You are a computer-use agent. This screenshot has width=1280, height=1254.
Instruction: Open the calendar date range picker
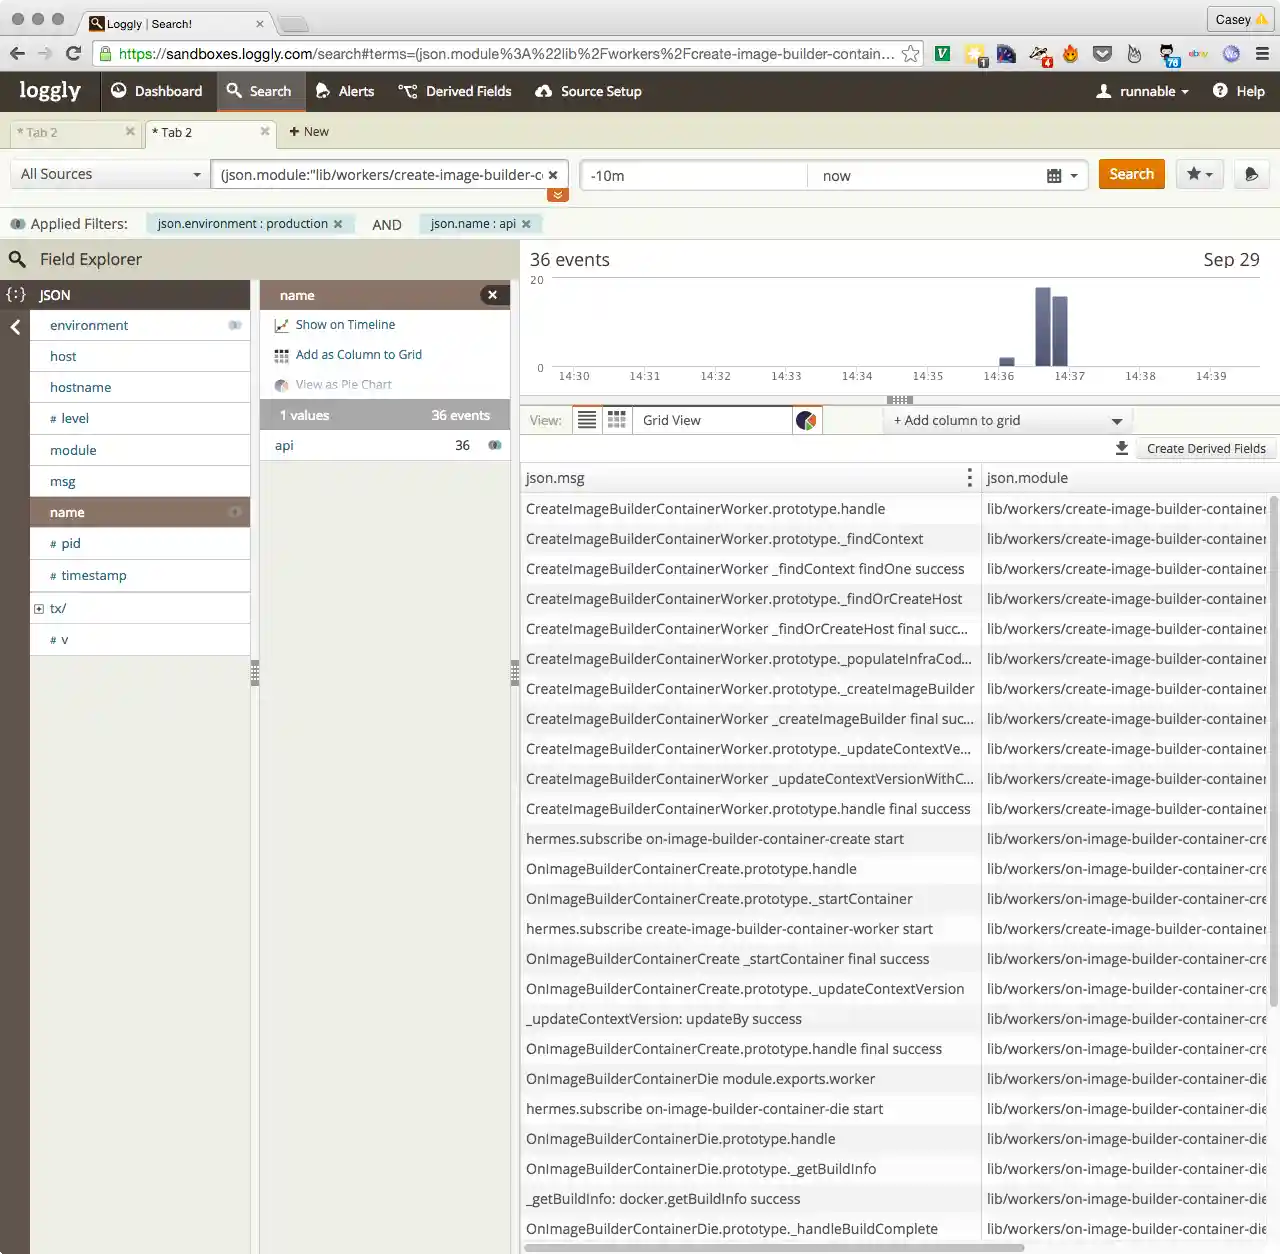(x=1061, y=176)
